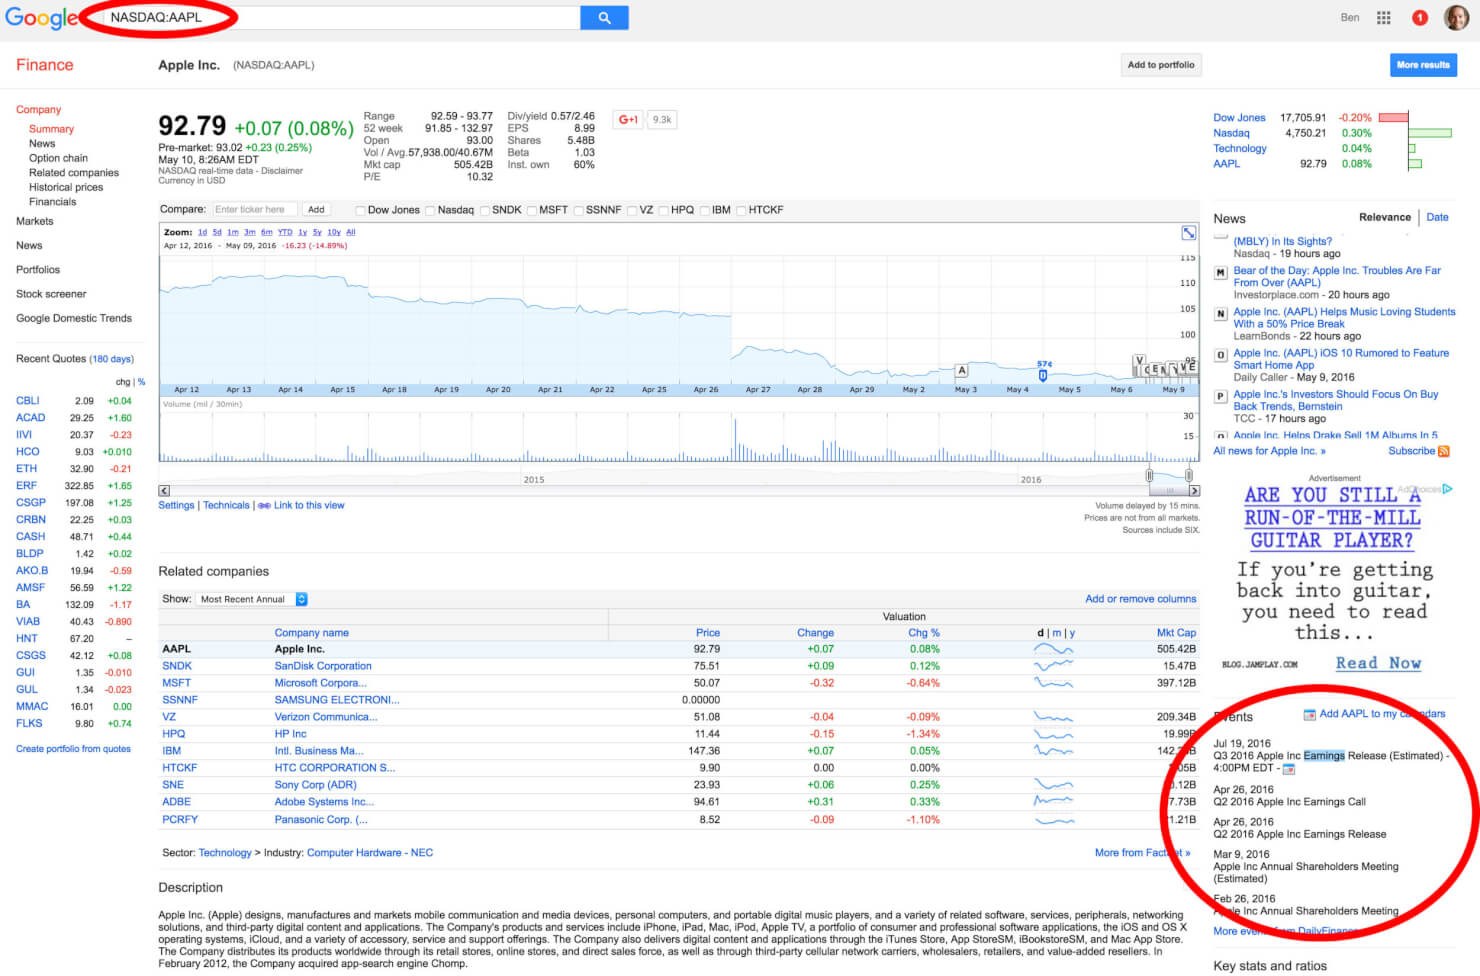Click the O news marker icon
Viewport: 1480px width, 976px height.
[x=1220, y=354]
